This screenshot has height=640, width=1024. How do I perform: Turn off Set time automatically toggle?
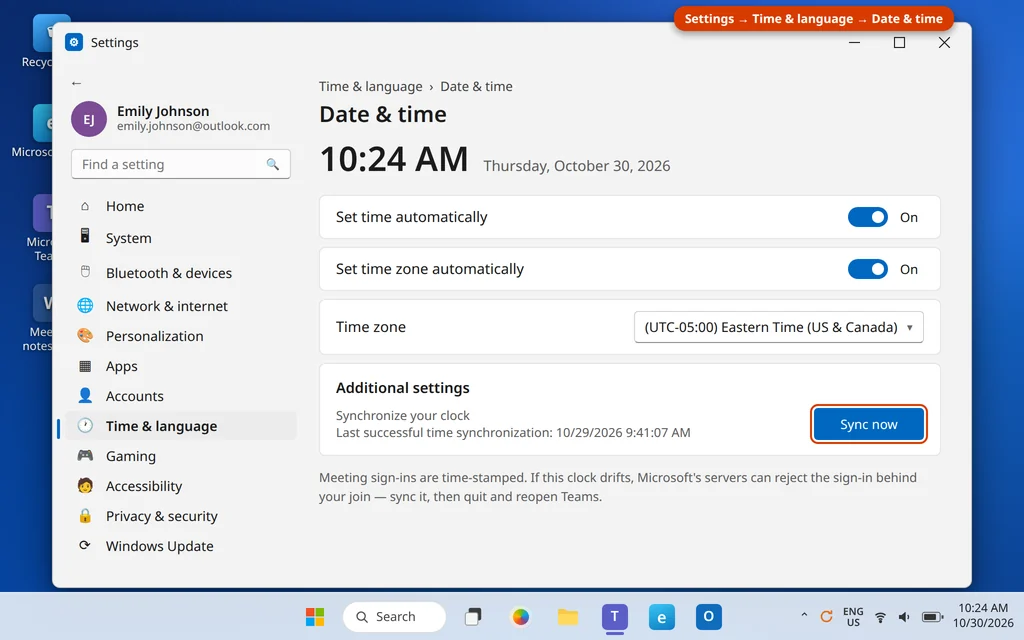click(868, 217)
